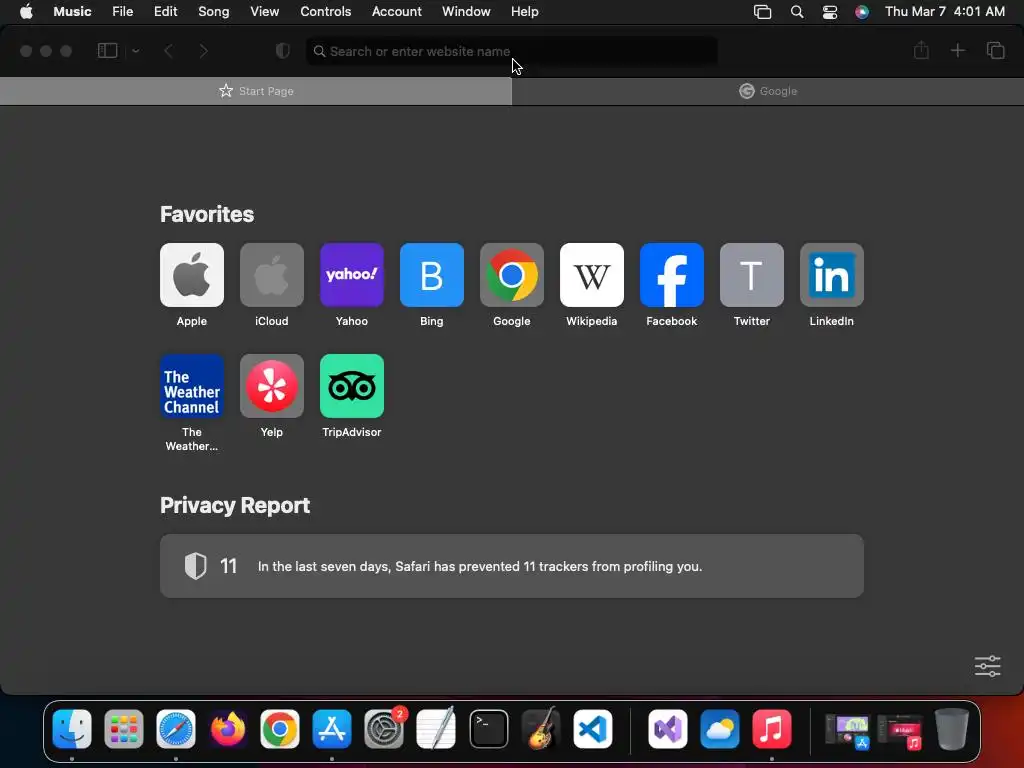Open the Wikipedia favorite tile
1024x768 pixels.
click(592, 275)
